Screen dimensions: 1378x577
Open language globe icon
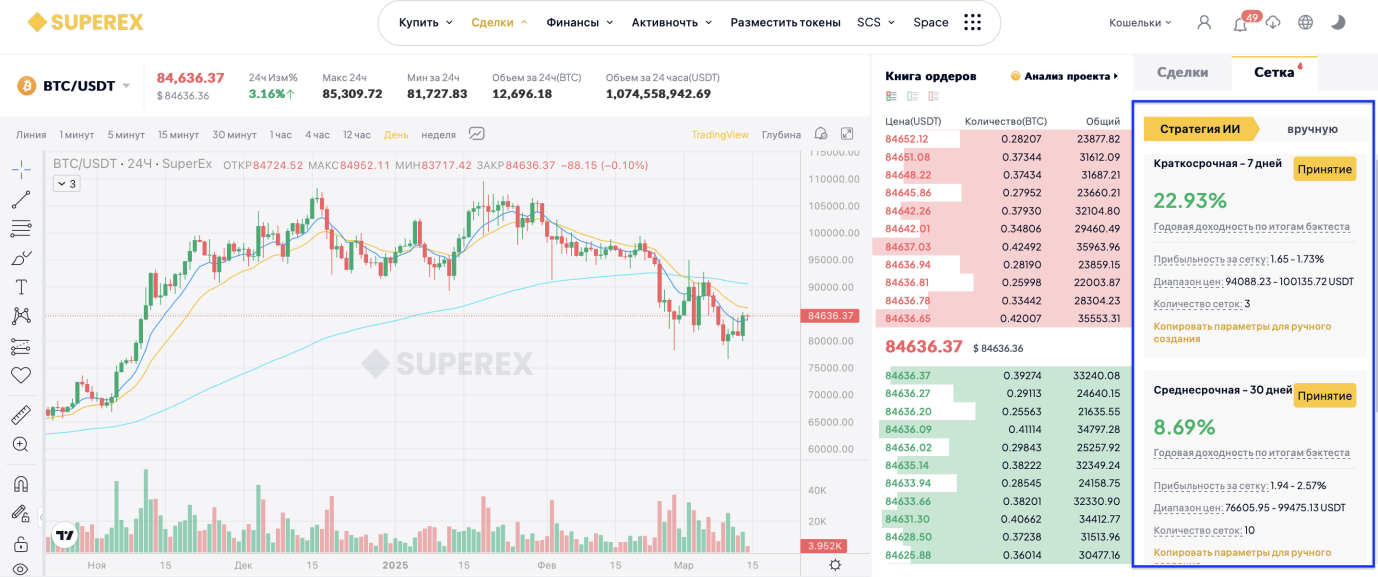1305,22
